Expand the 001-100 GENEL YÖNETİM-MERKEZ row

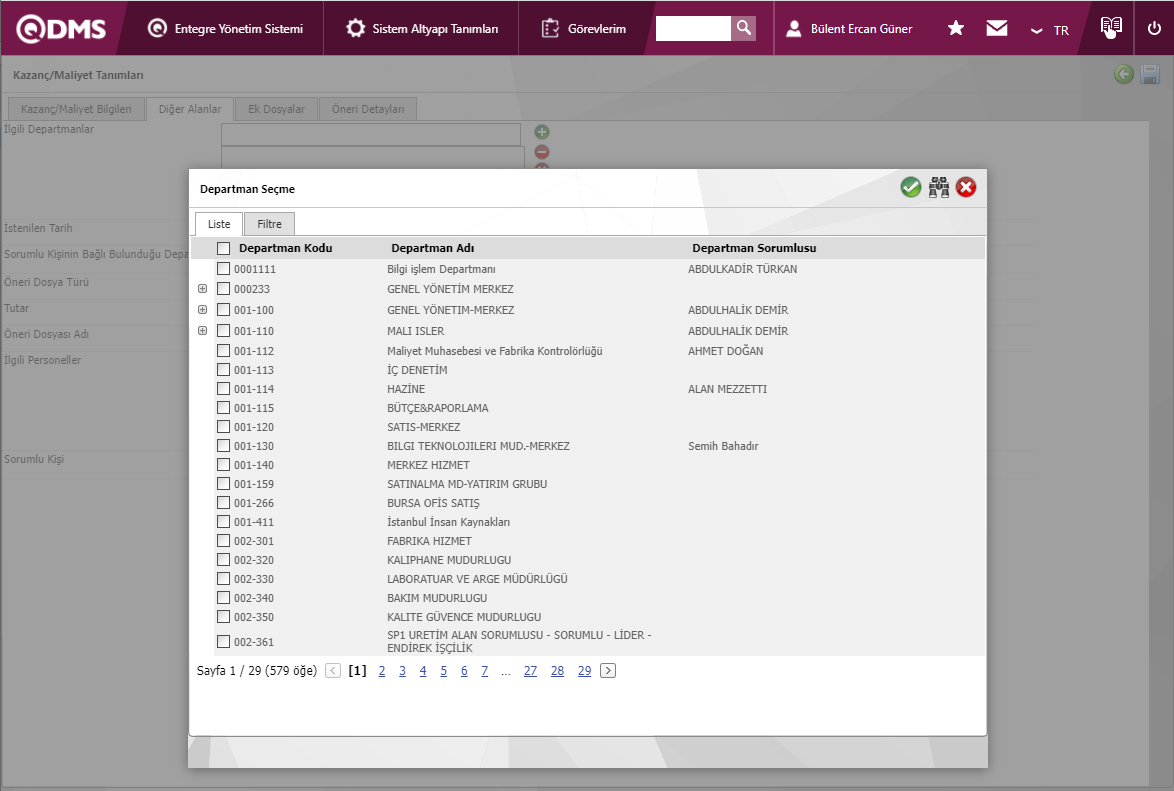tap(202, 309)
